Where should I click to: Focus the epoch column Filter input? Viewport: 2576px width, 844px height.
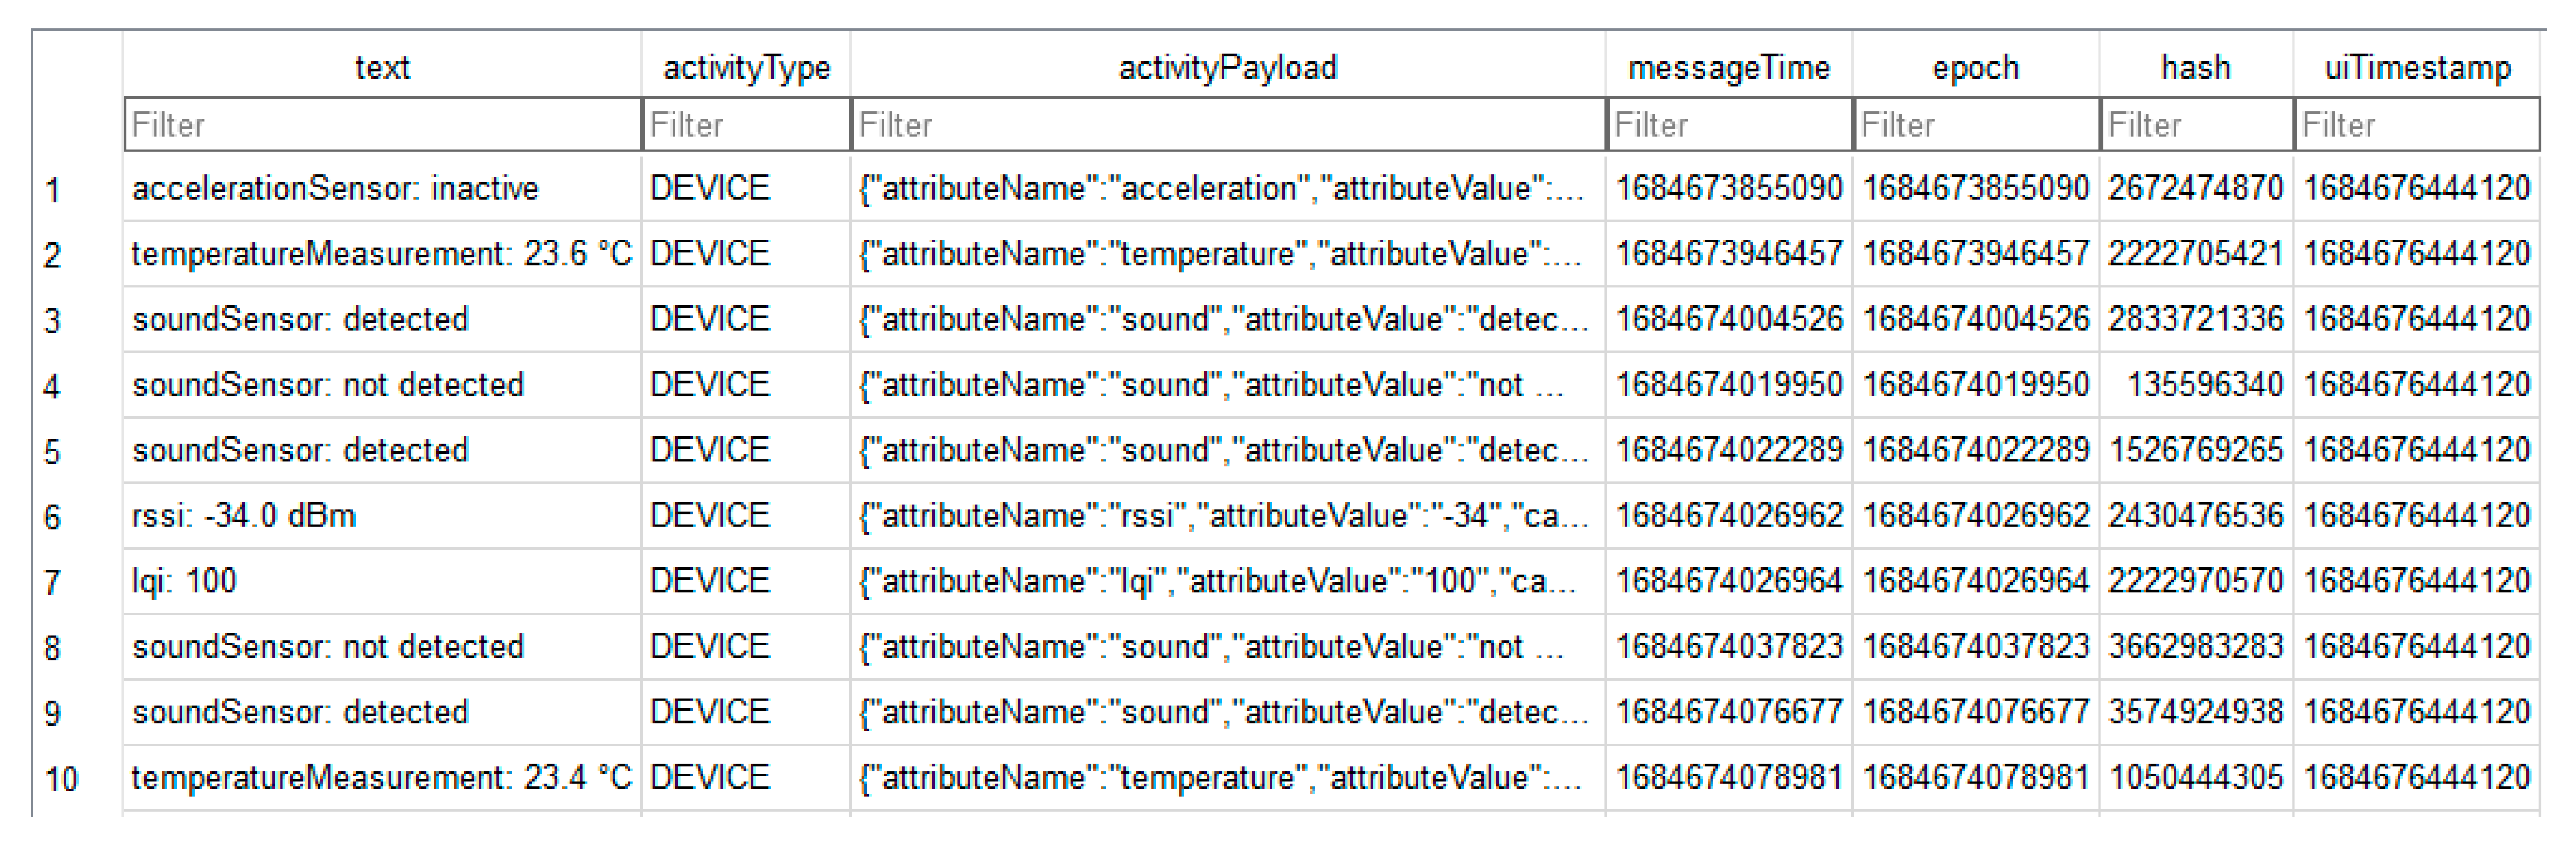(x=1976, y=125)
